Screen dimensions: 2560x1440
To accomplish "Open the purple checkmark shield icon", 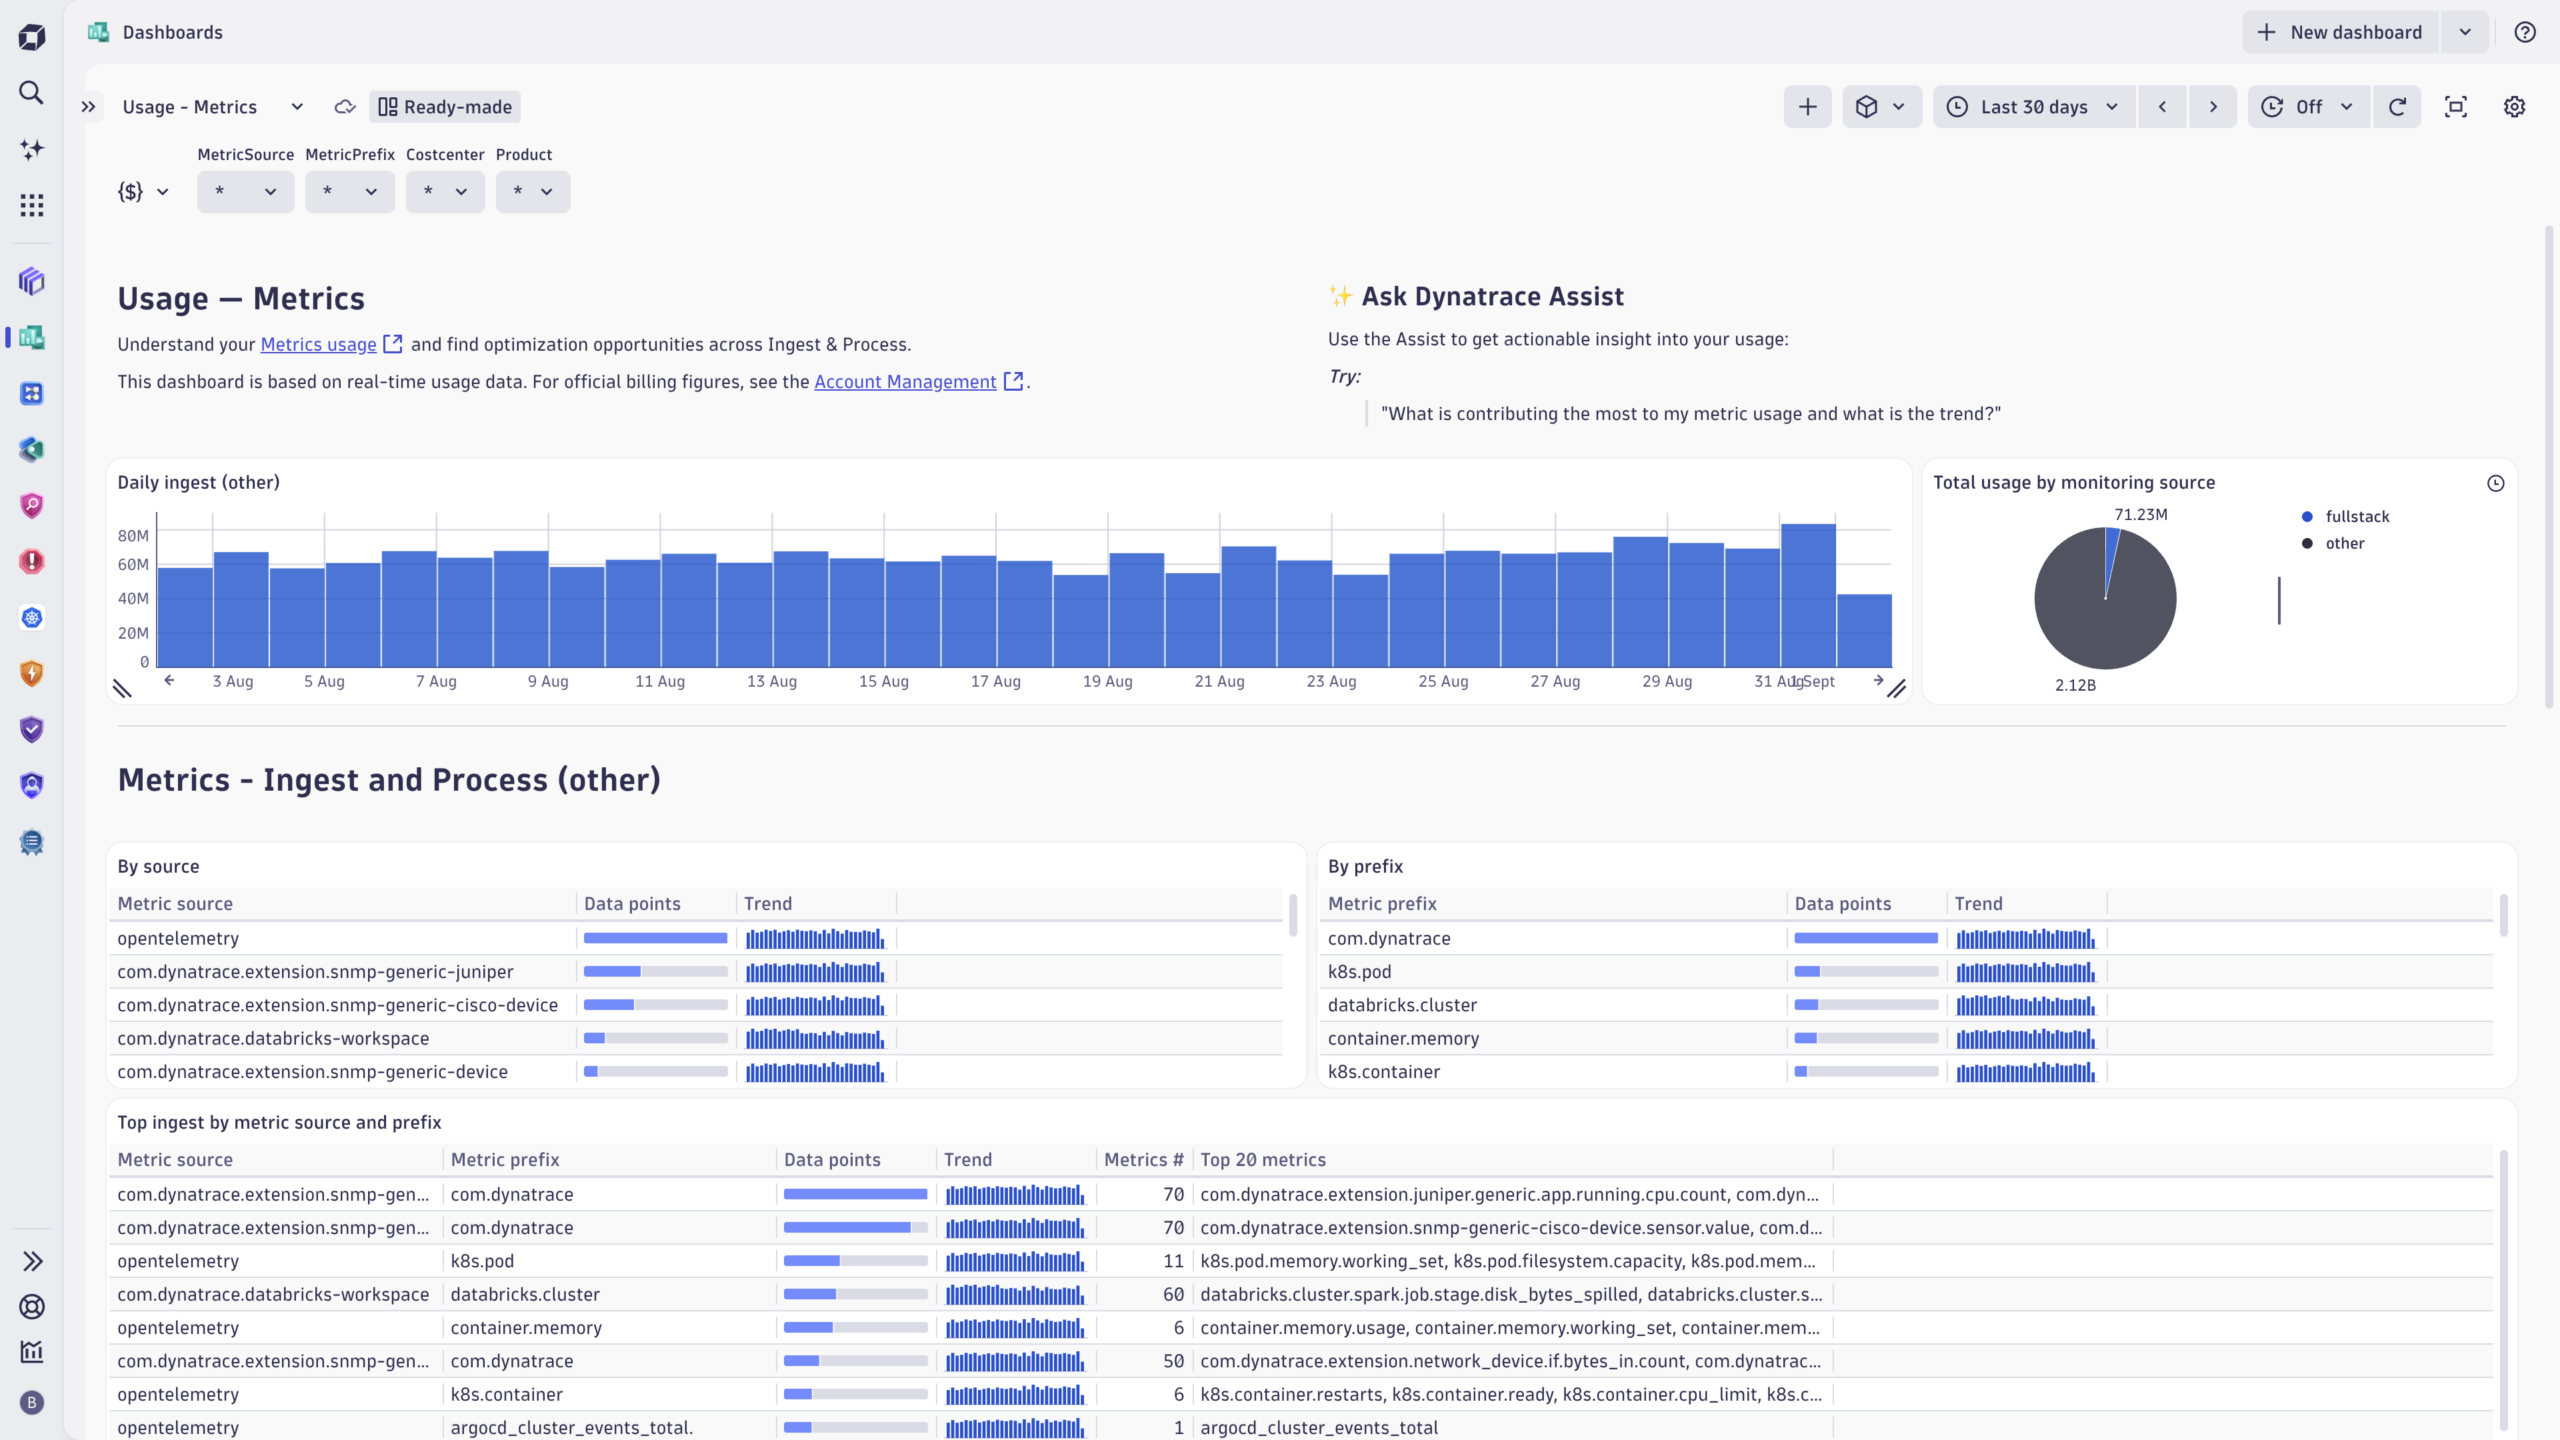I will tap(32, 729).
